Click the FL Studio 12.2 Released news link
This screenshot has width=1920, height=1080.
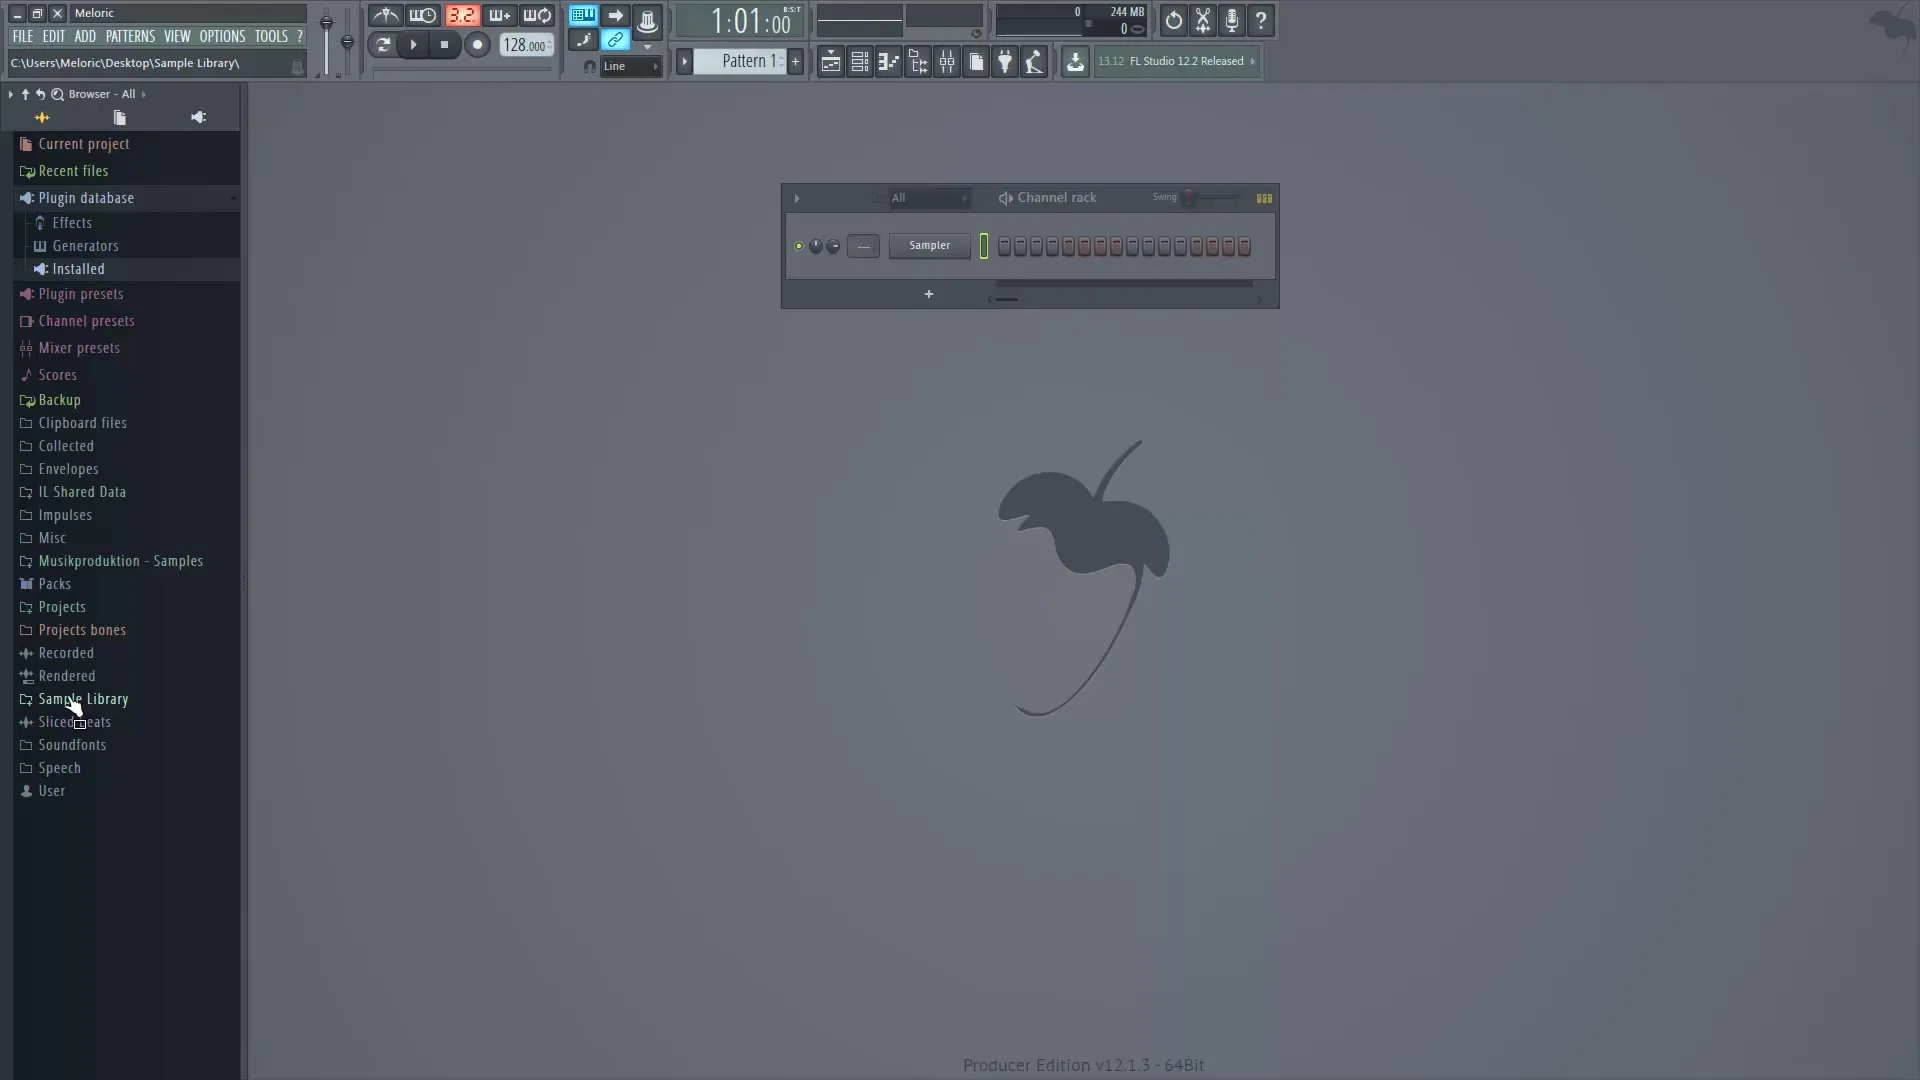1177,61
